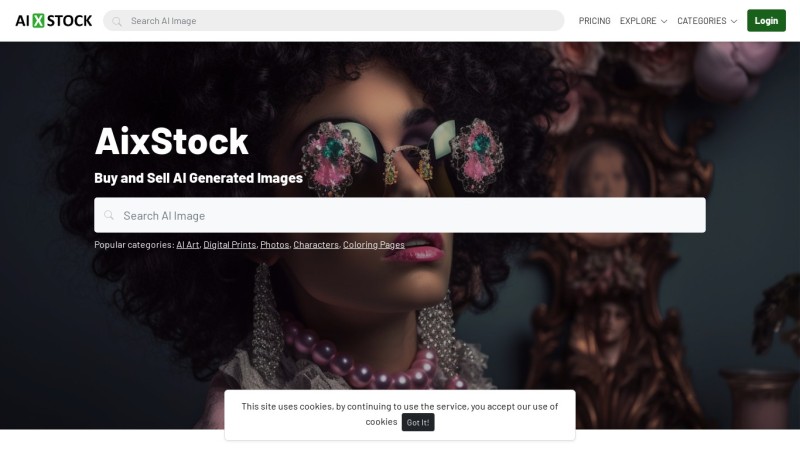Focus the header Search AI Image field
This screenshot has height=450, width=800.
(x=334, y=21)
